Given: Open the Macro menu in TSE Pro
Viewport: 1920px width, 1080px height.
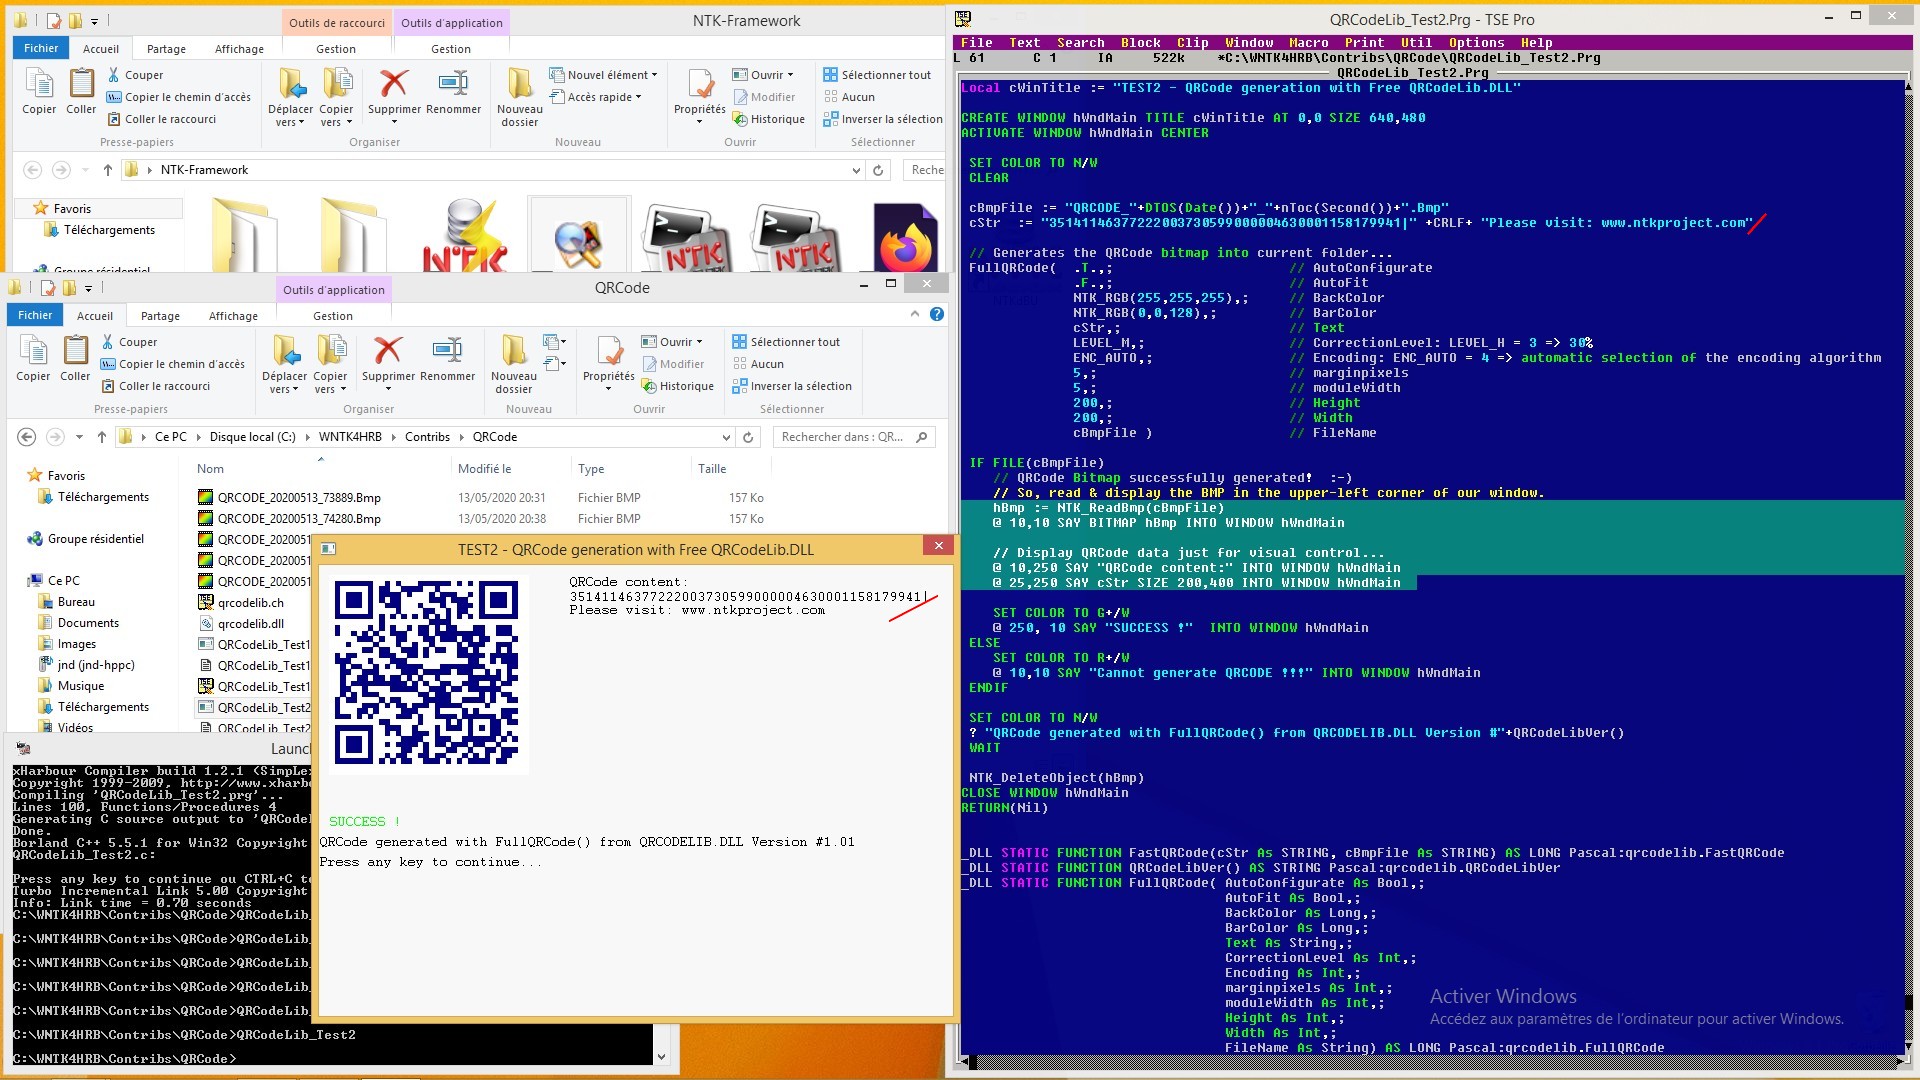Looking at the screenshot, I should point(1309,43).
